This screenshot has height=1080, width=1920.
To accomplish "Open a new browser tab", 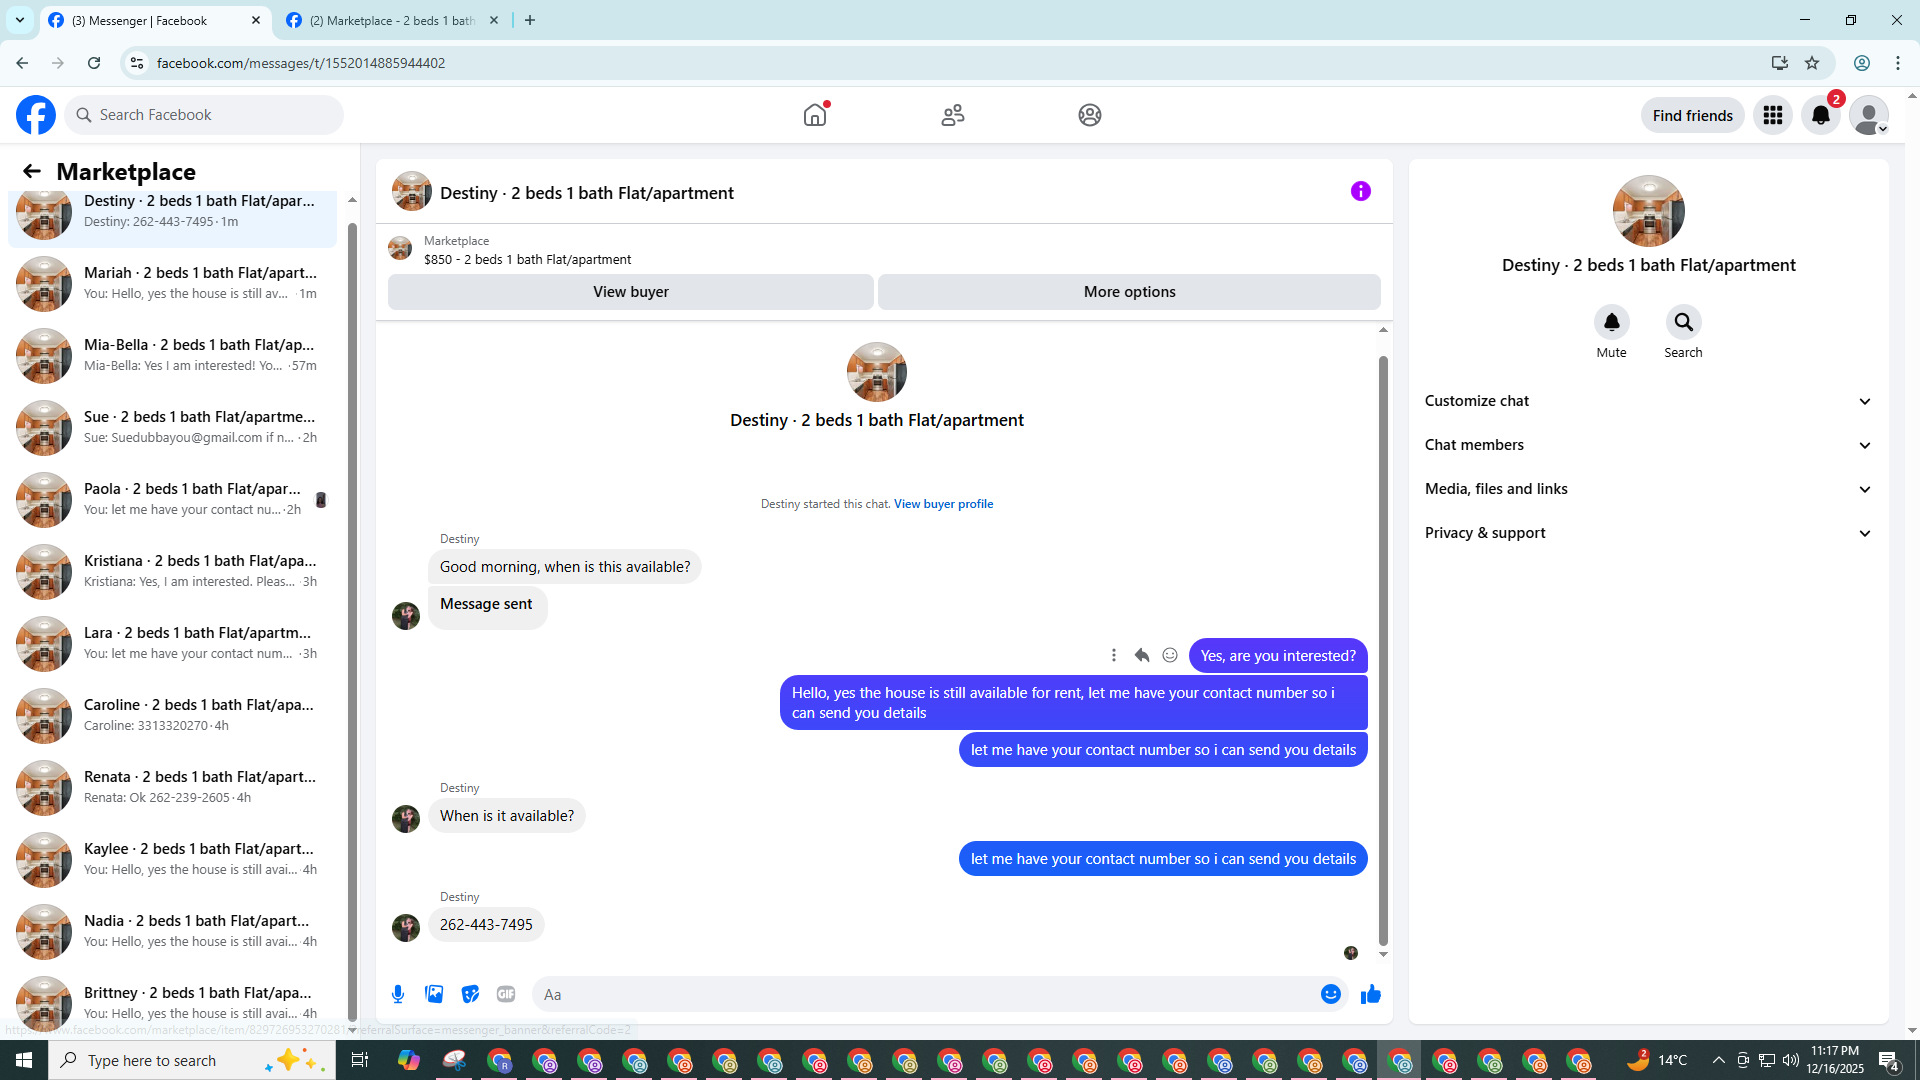I will 530,20.
